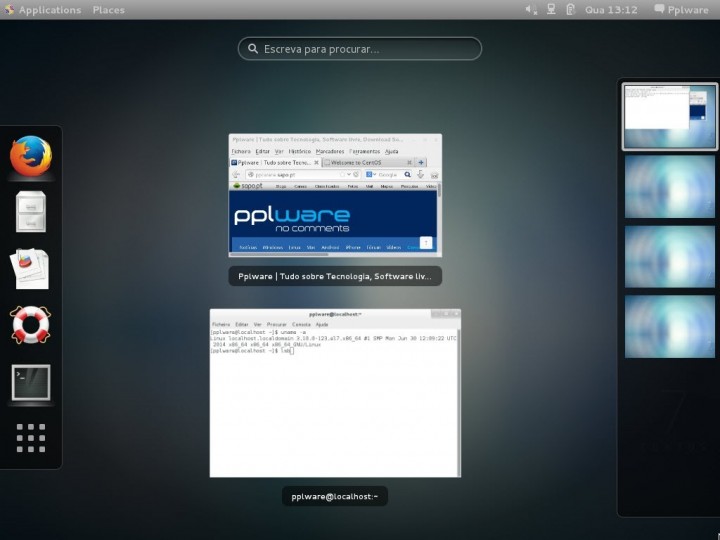Open the Qua 13:12 clock calendar
This screenshot has width=720, height=540.
coord(609,10)
